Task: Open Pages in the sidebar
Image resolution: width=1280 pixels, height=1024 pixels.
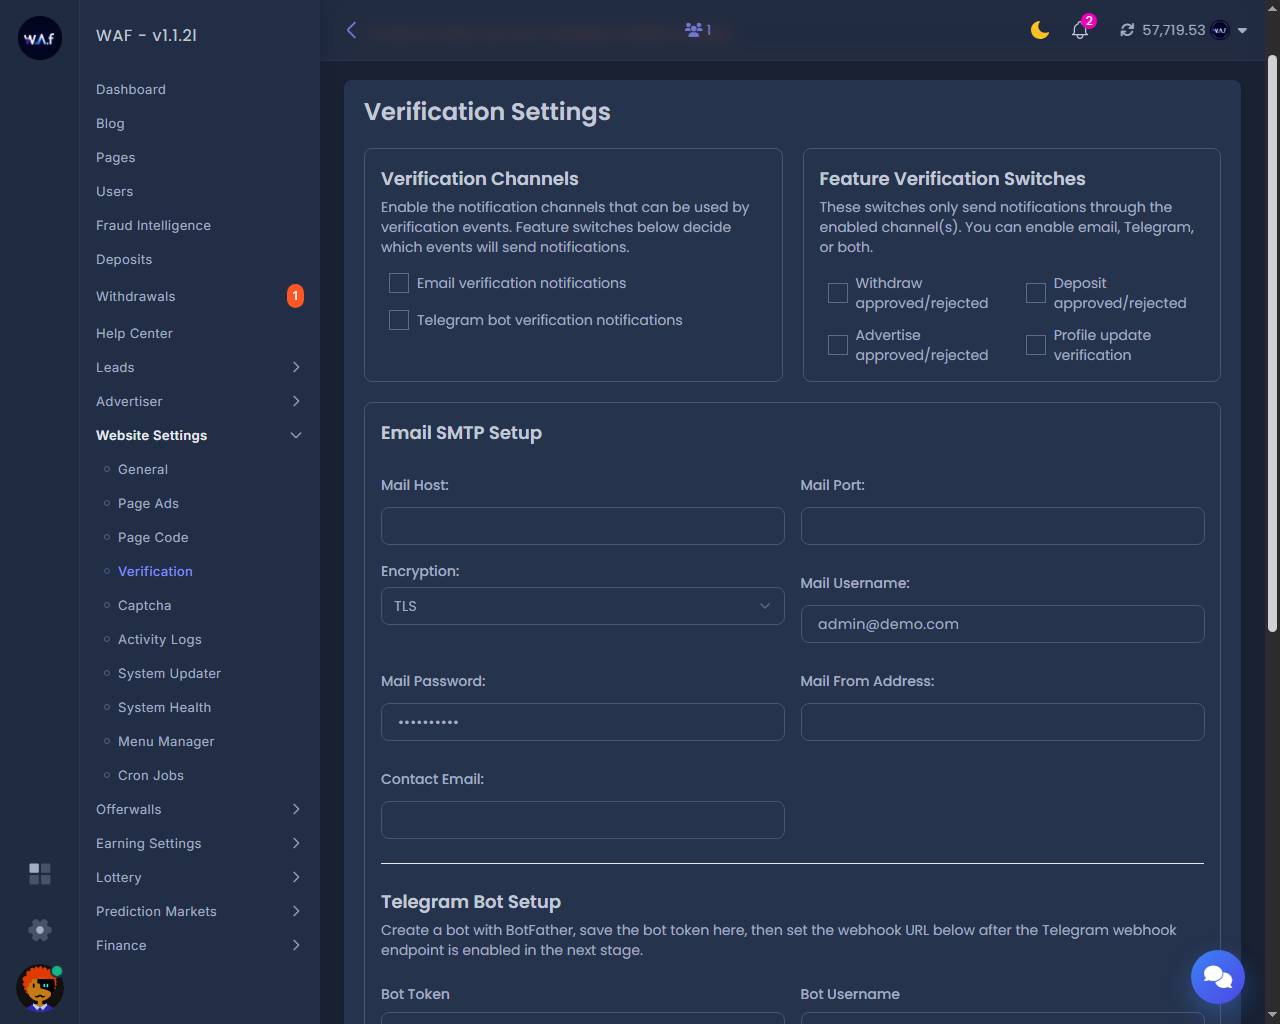Action: click(x=115, y=157)
